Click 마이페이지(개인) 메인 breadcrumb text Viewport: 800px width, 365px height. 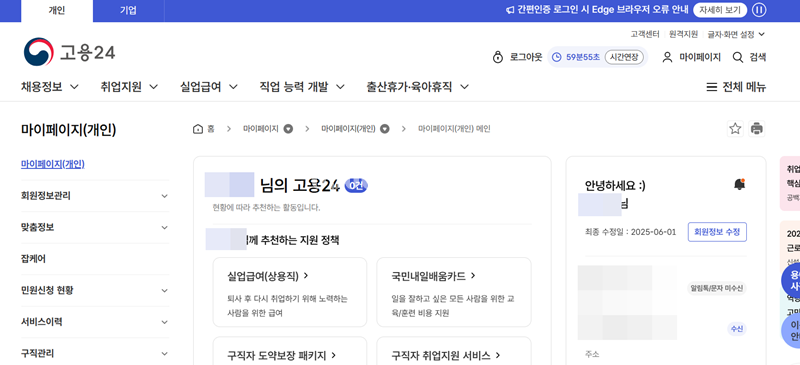point(454,129)
